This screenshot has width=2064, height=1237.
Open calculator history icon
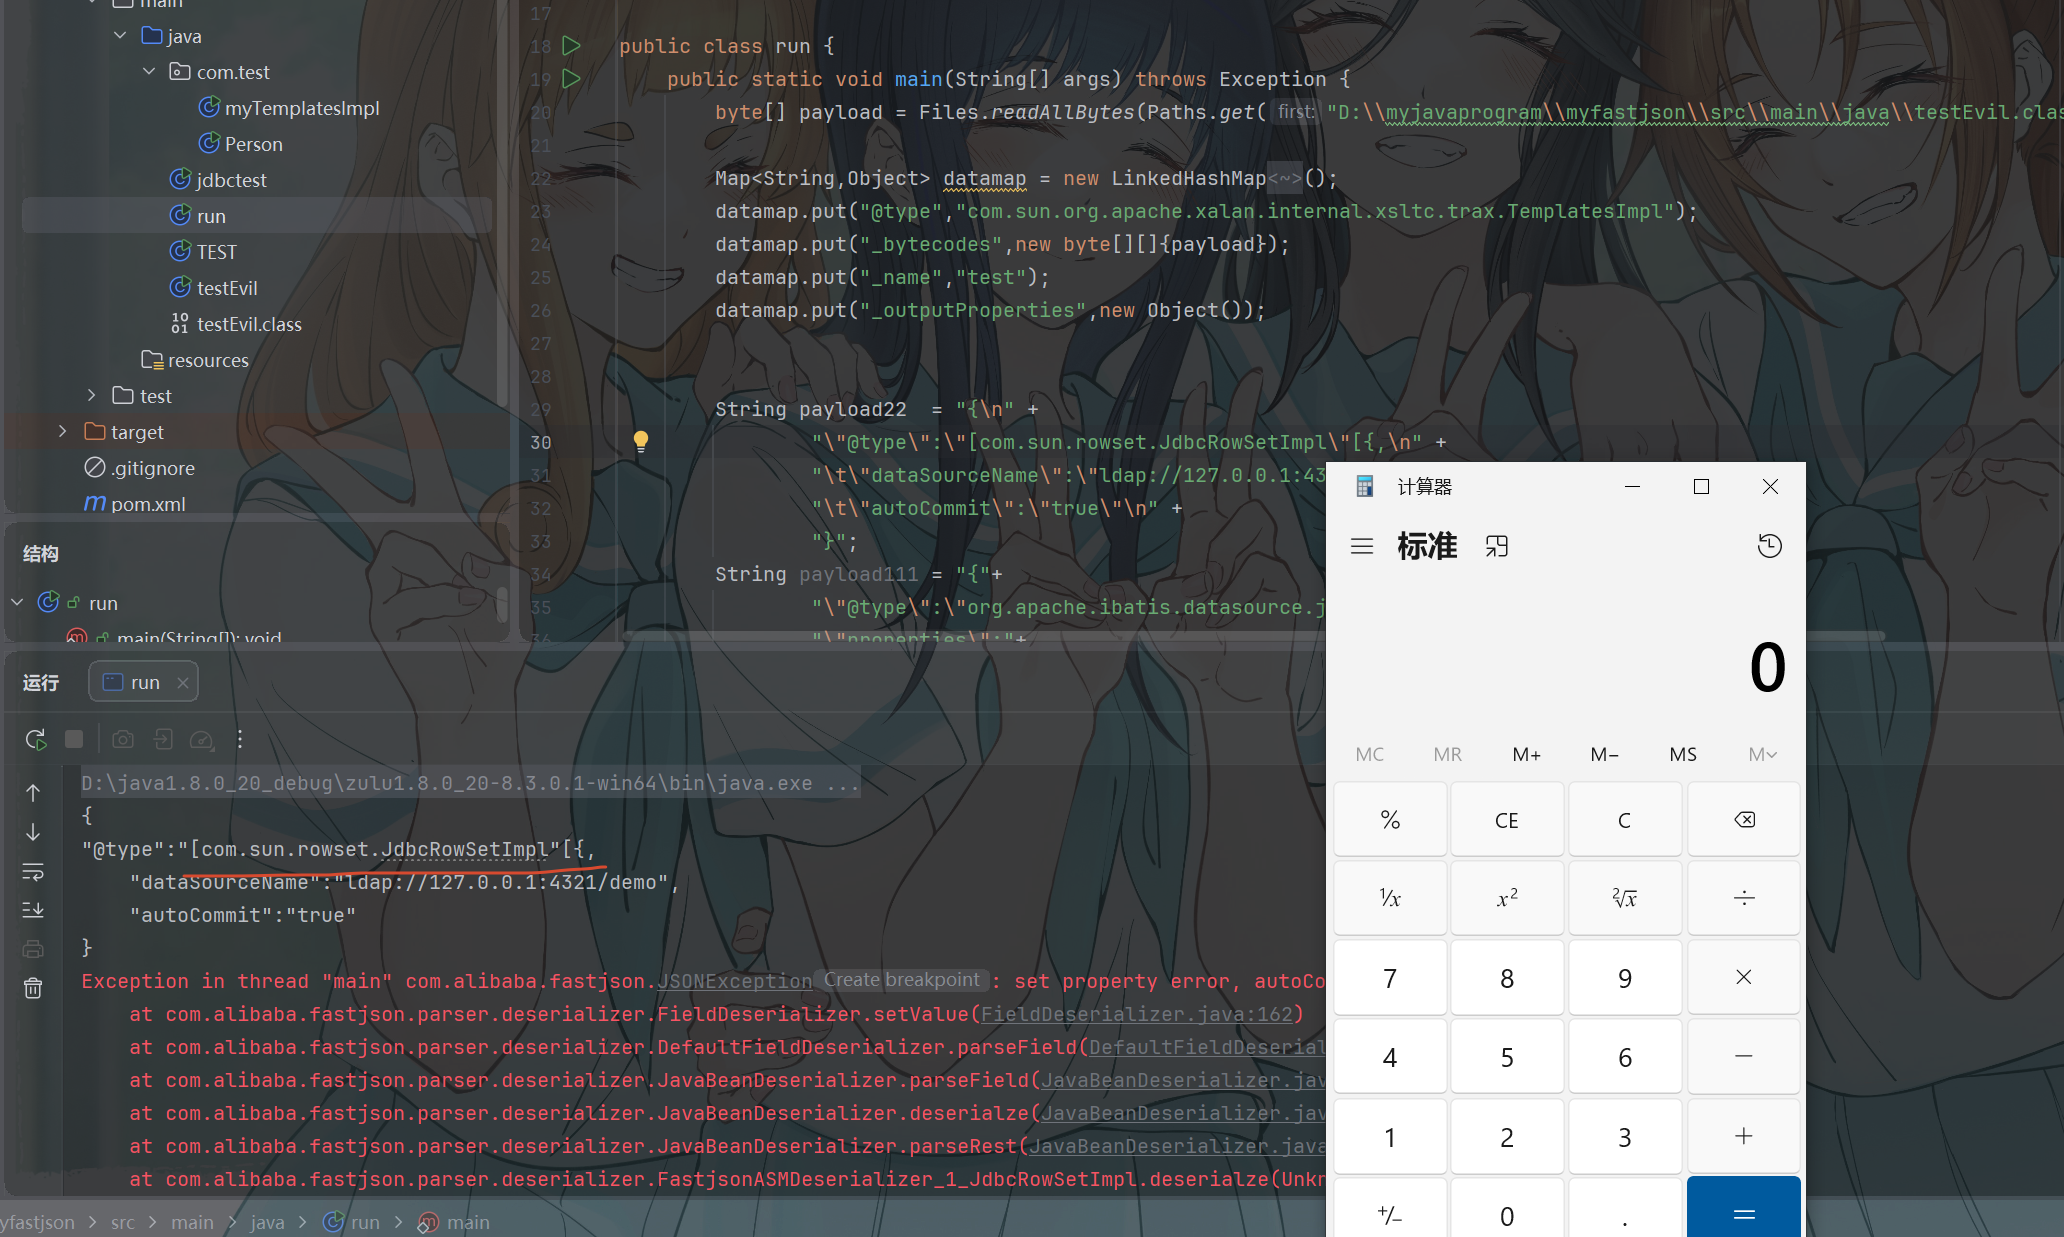(1769, 546)
